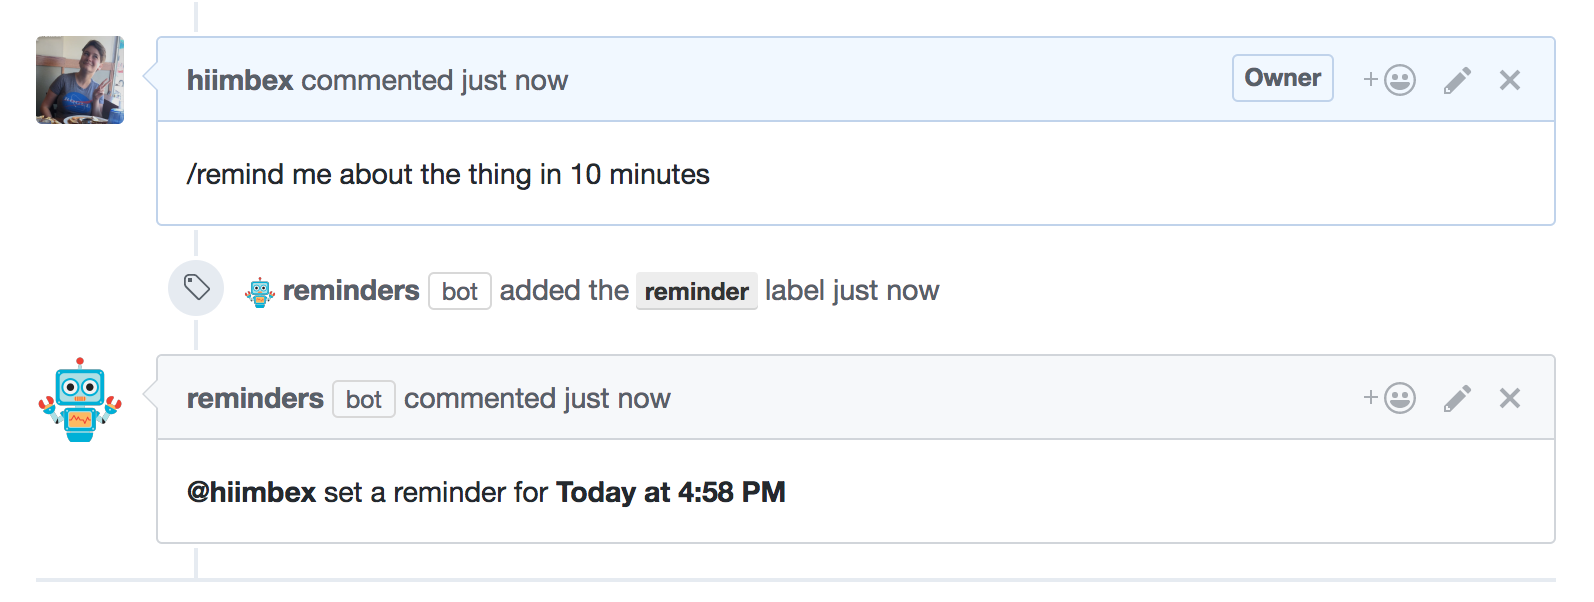The width and height of the screenshot is (1594, 602).
Task: Open the large reminders bot avatar
Action: pyautogui.click(x=80, y=399)
